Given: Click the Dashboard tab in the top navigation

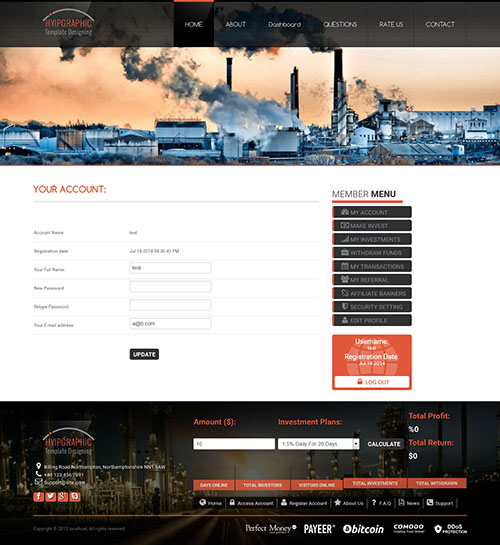Looking at the screenshot, I should (285, 24).
